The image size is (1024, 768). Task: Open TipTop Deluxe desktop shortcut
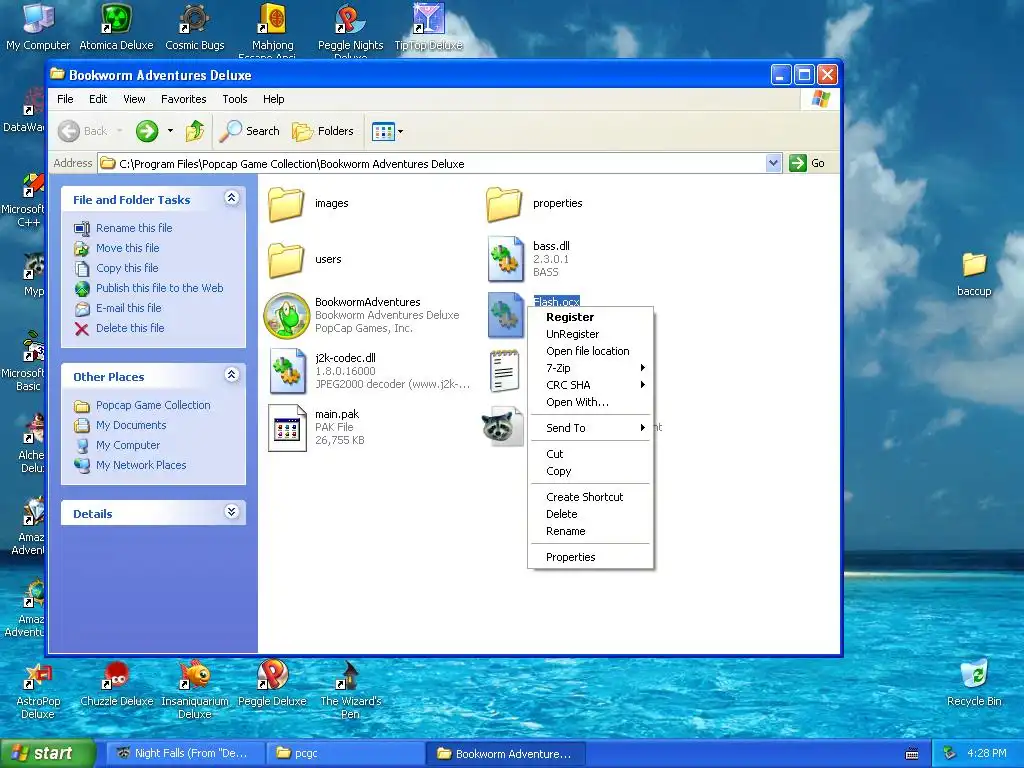click(428, 27)
